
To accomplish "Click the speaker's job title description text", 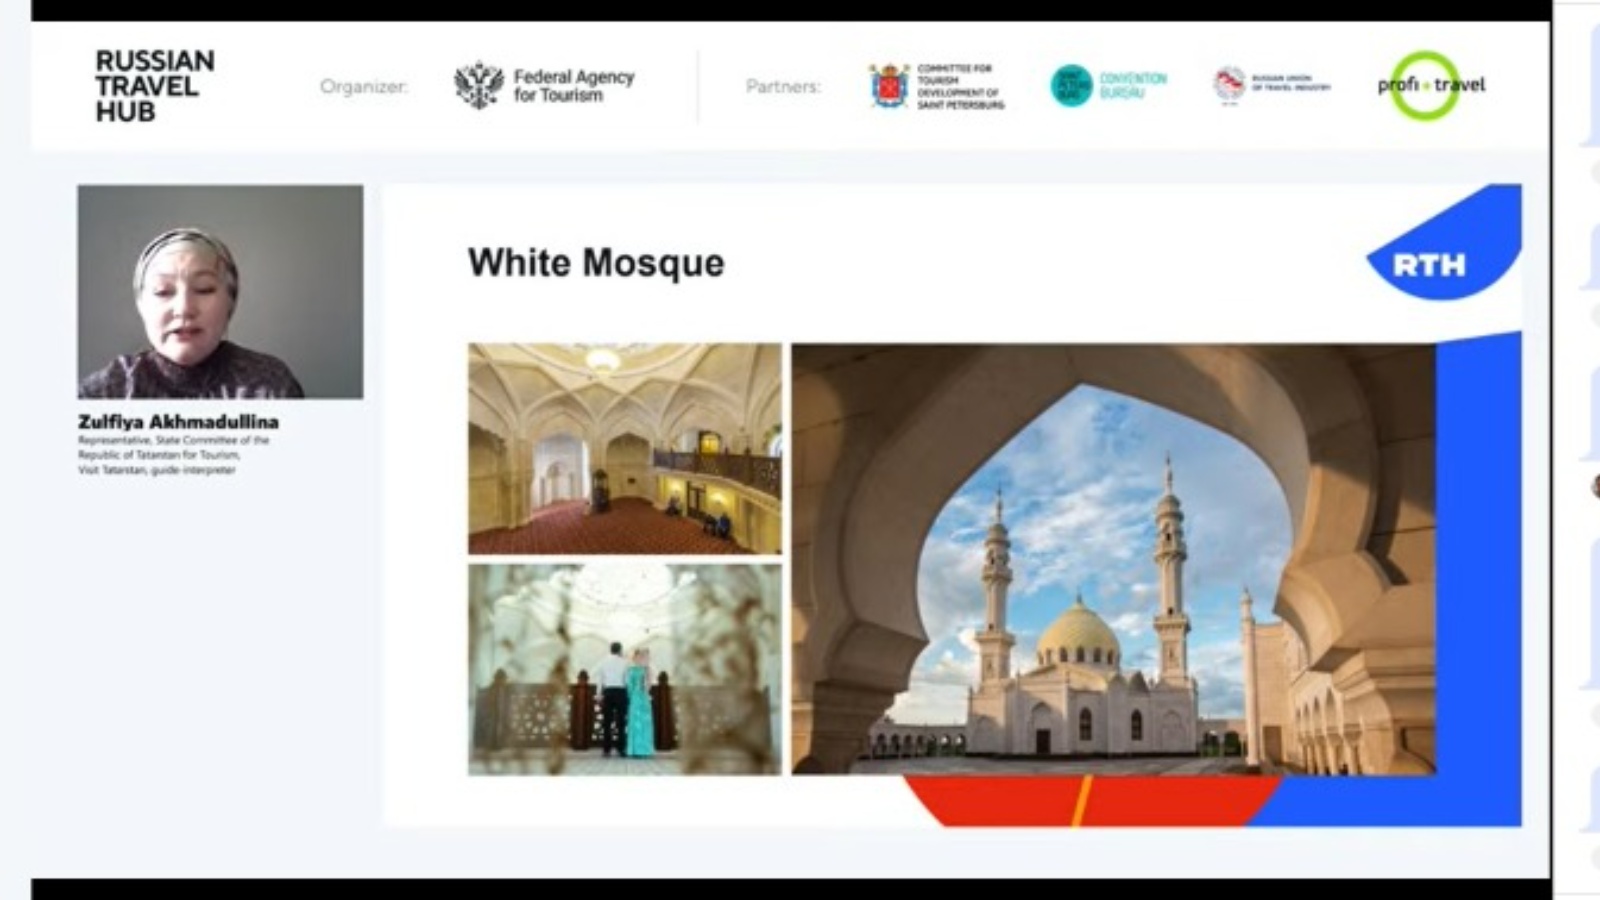I will point(172,455).
